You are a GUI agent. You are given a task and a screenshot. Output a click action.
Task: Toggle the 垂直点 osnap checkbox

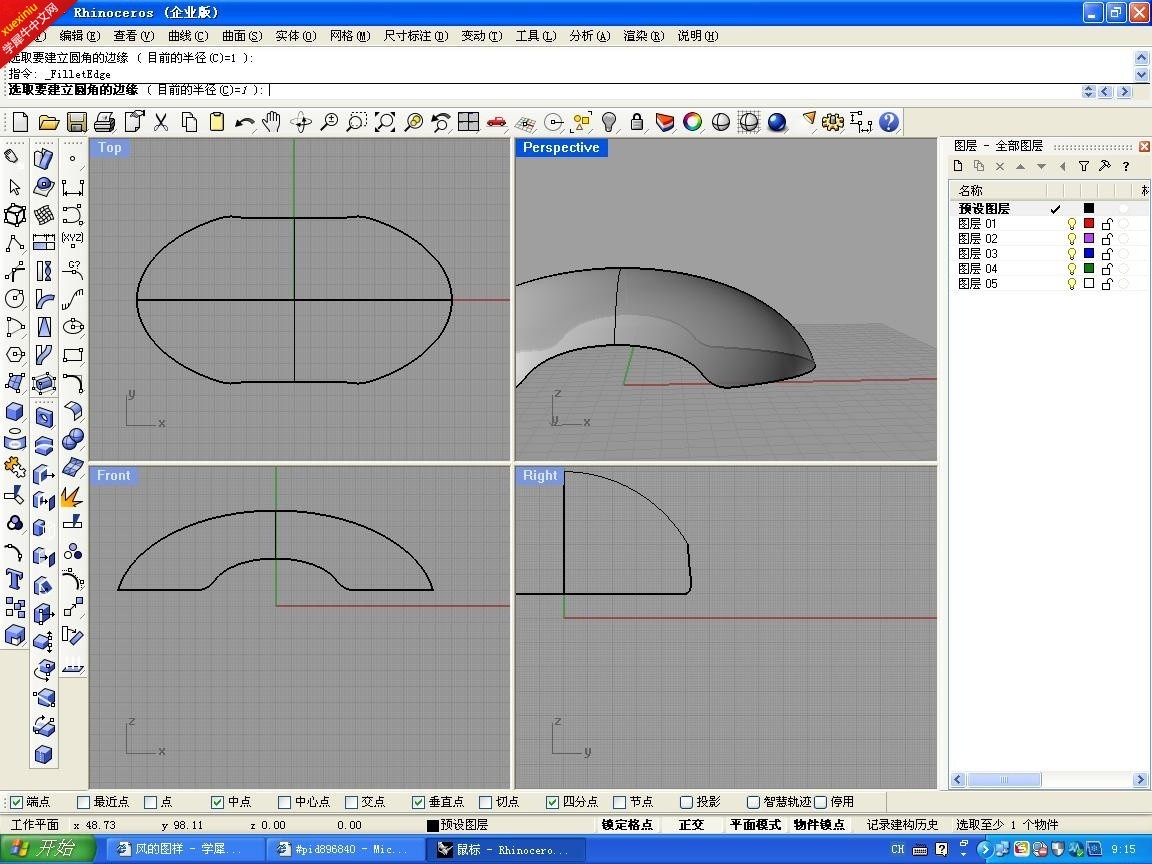tap(418, 802)
